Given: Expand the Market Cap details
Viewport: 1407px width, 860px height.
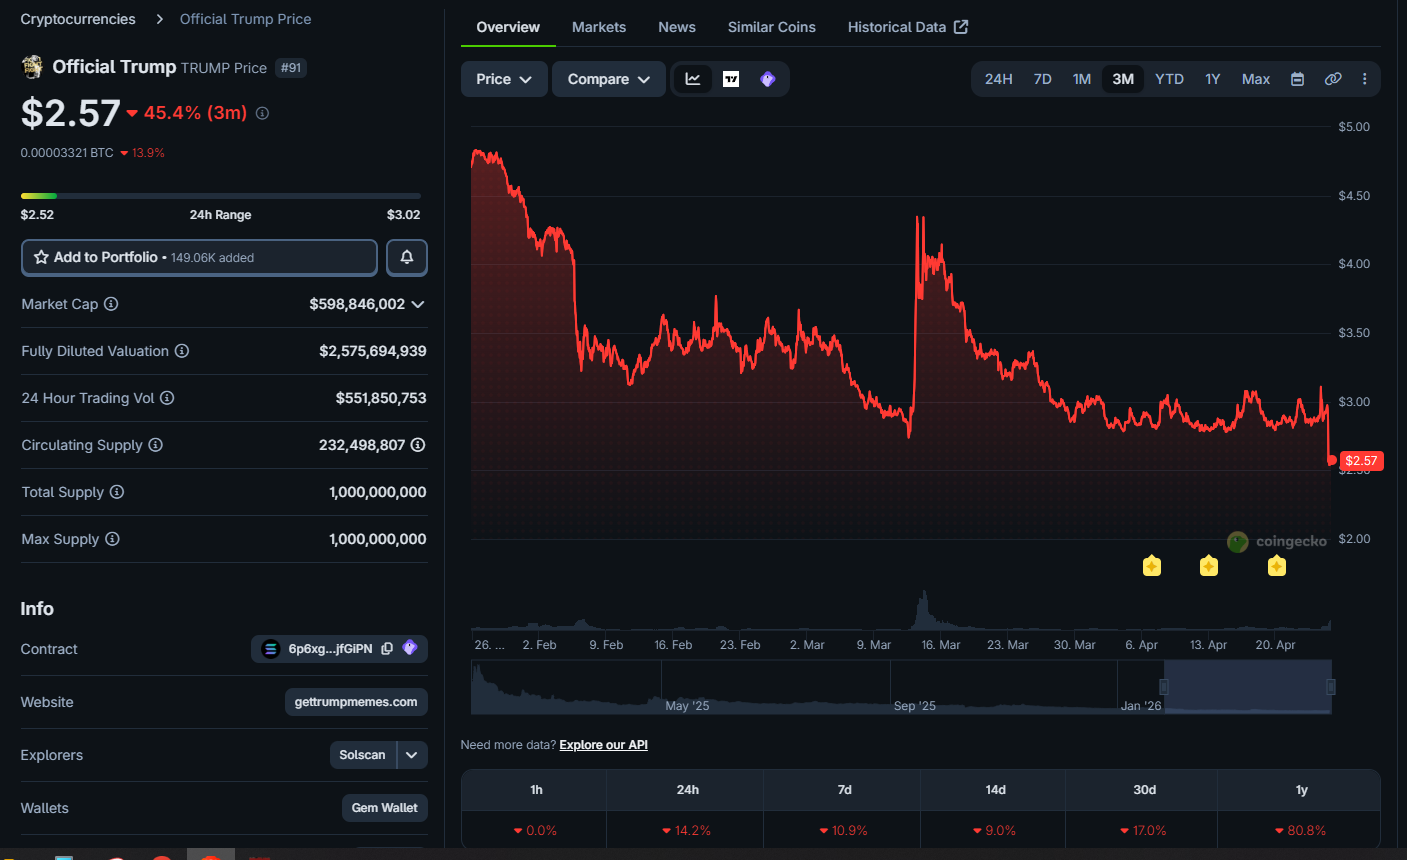Looking at the screenshot, I should click(x=418, y=304).
